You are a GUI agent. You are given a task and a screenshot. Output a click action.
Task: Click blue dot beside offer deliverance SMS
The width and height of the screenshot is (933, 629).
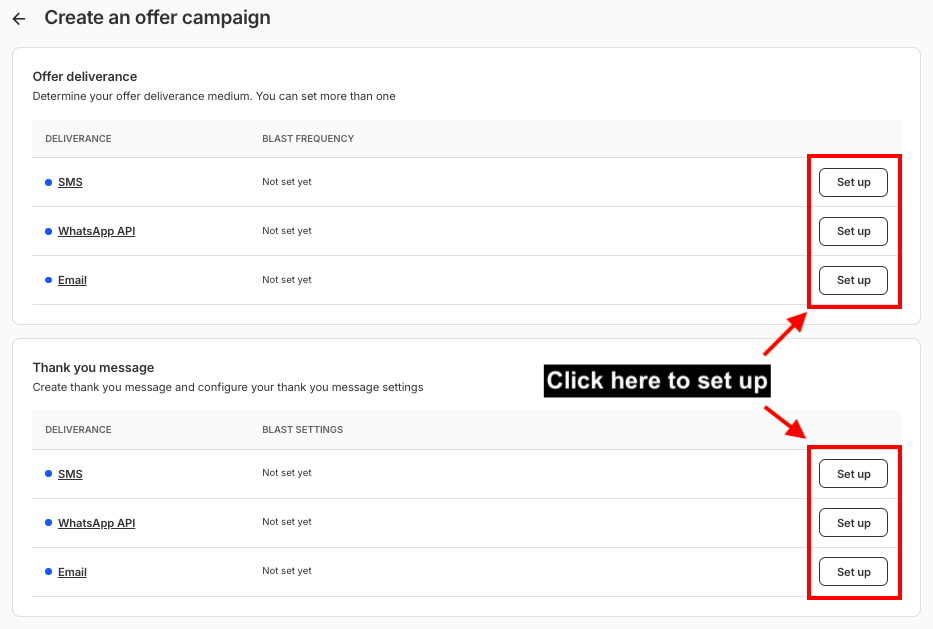pos(48,183)
